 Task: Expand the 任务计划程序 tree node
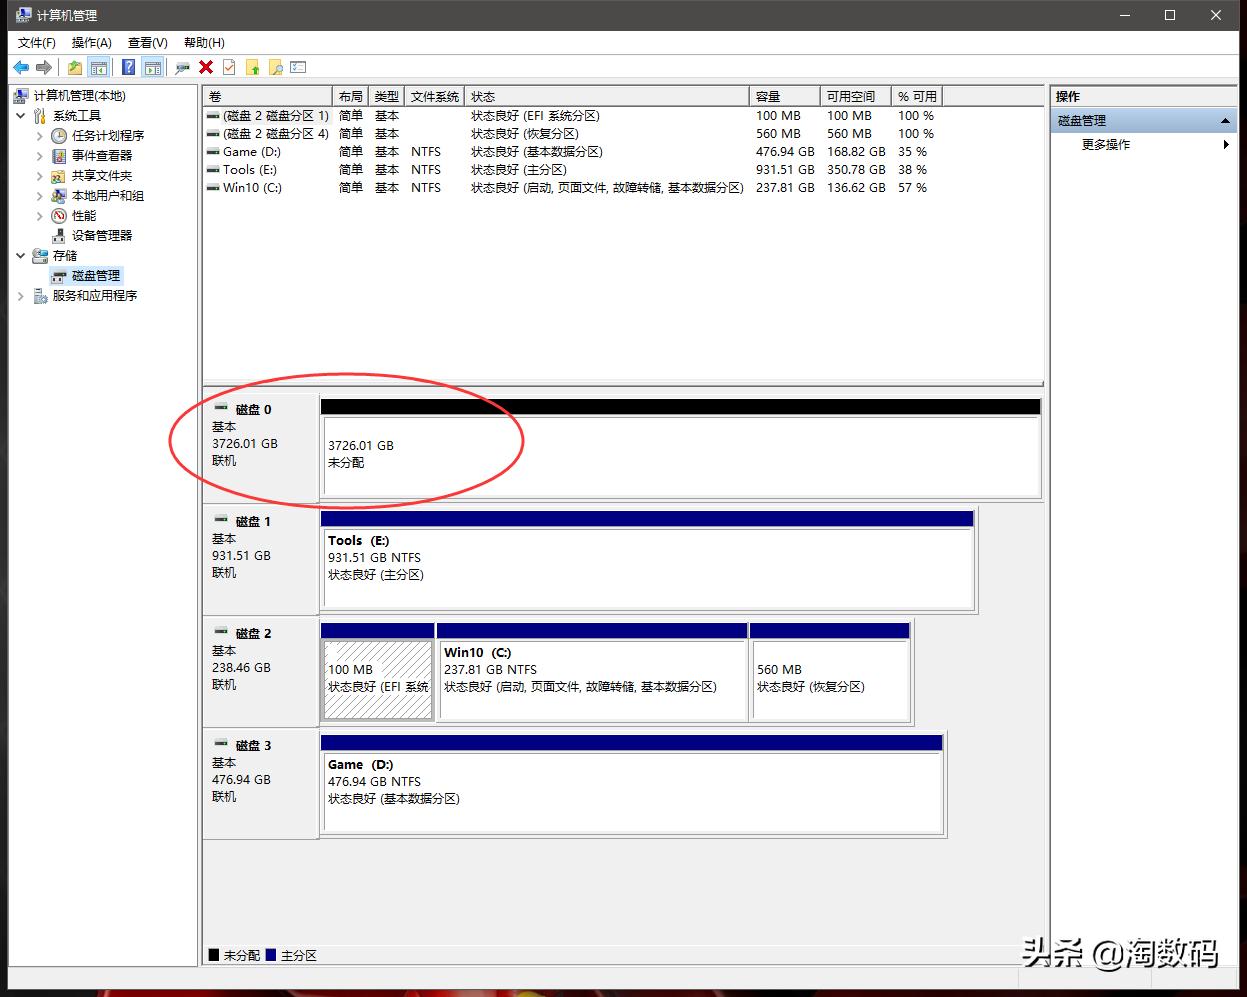click(x=39, y=136)
